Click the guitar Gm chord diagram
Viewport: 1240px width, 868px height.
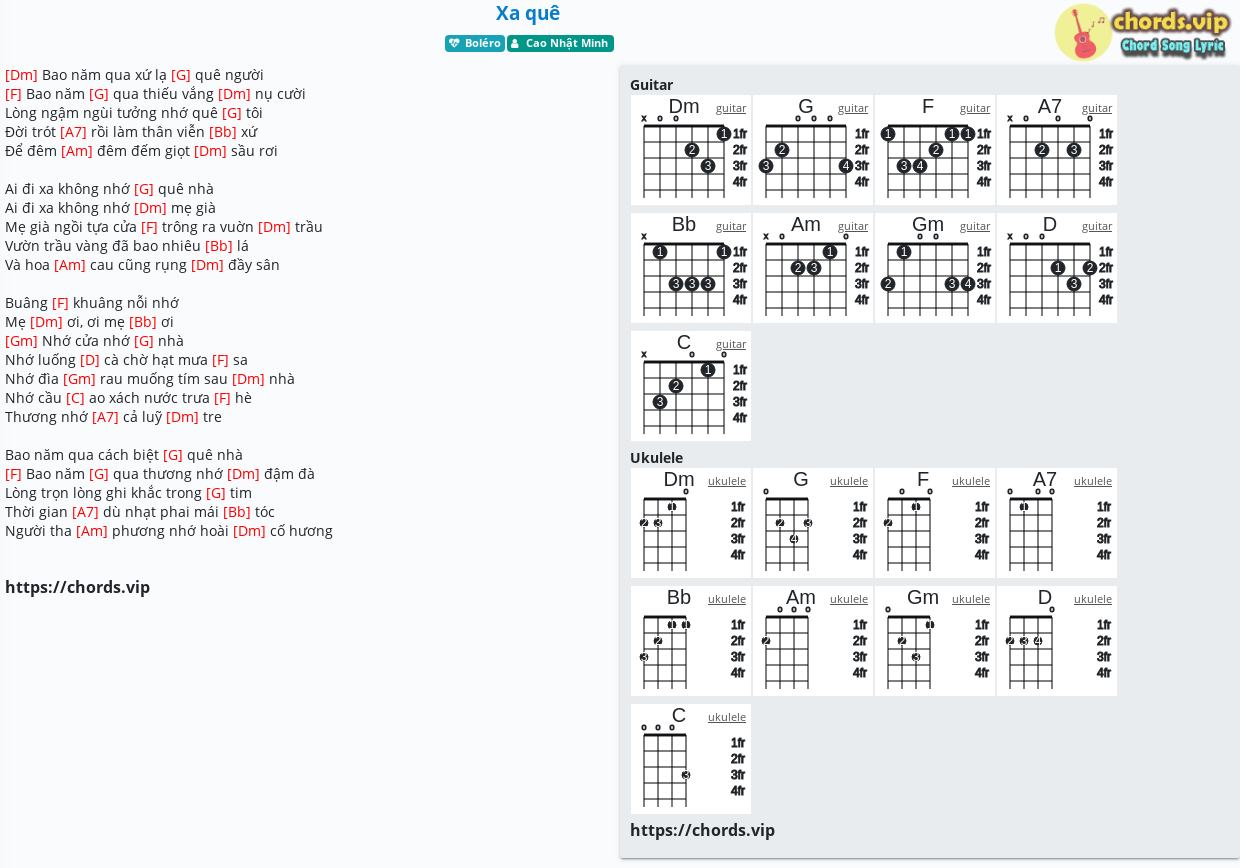click(935, 268)
